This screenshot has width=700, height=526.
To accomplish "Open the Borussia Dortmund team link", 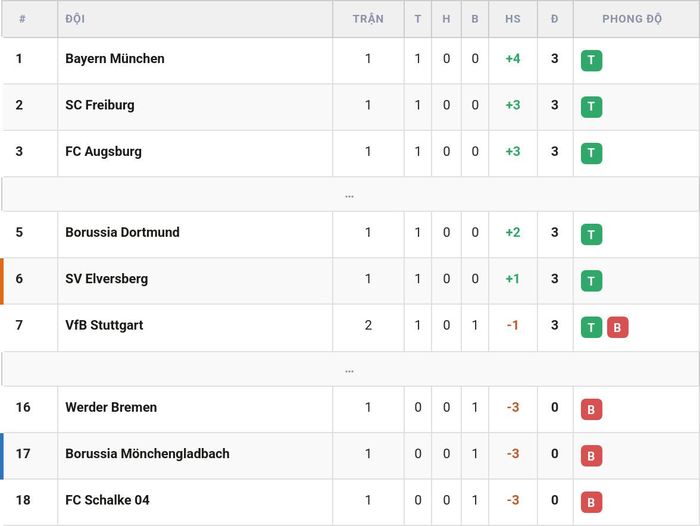I will 122,232.
